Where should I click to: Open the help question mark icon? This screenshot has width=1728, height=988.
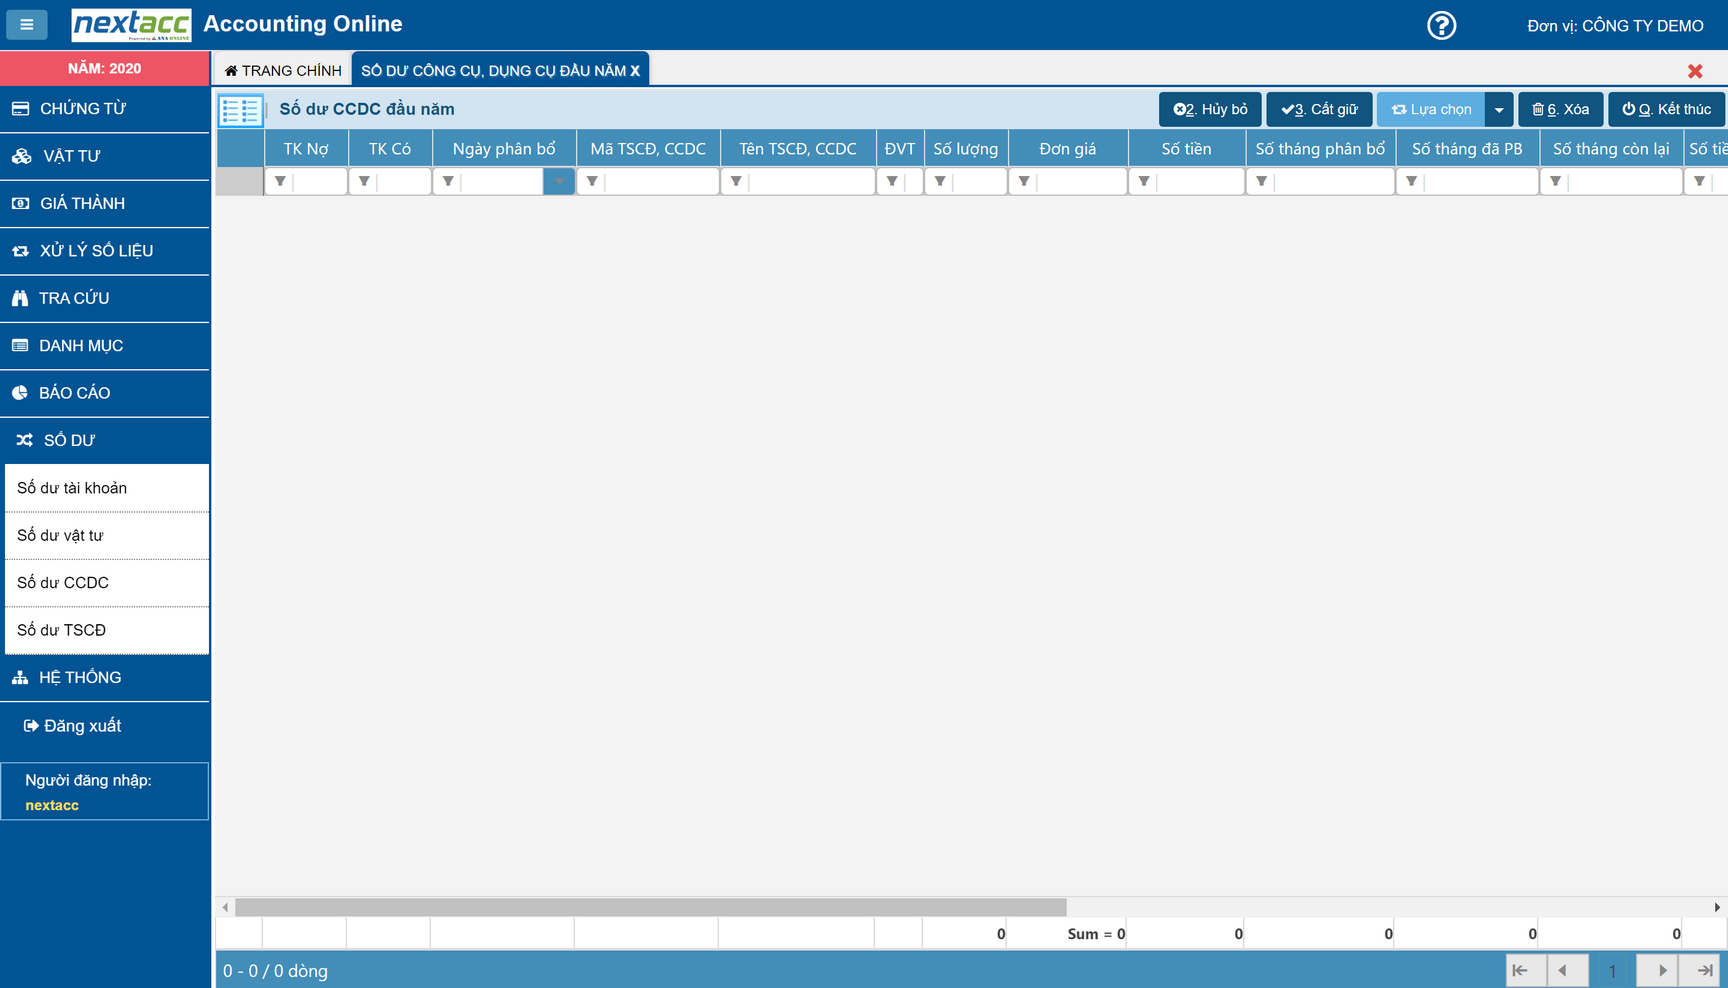pos(1441,25)
